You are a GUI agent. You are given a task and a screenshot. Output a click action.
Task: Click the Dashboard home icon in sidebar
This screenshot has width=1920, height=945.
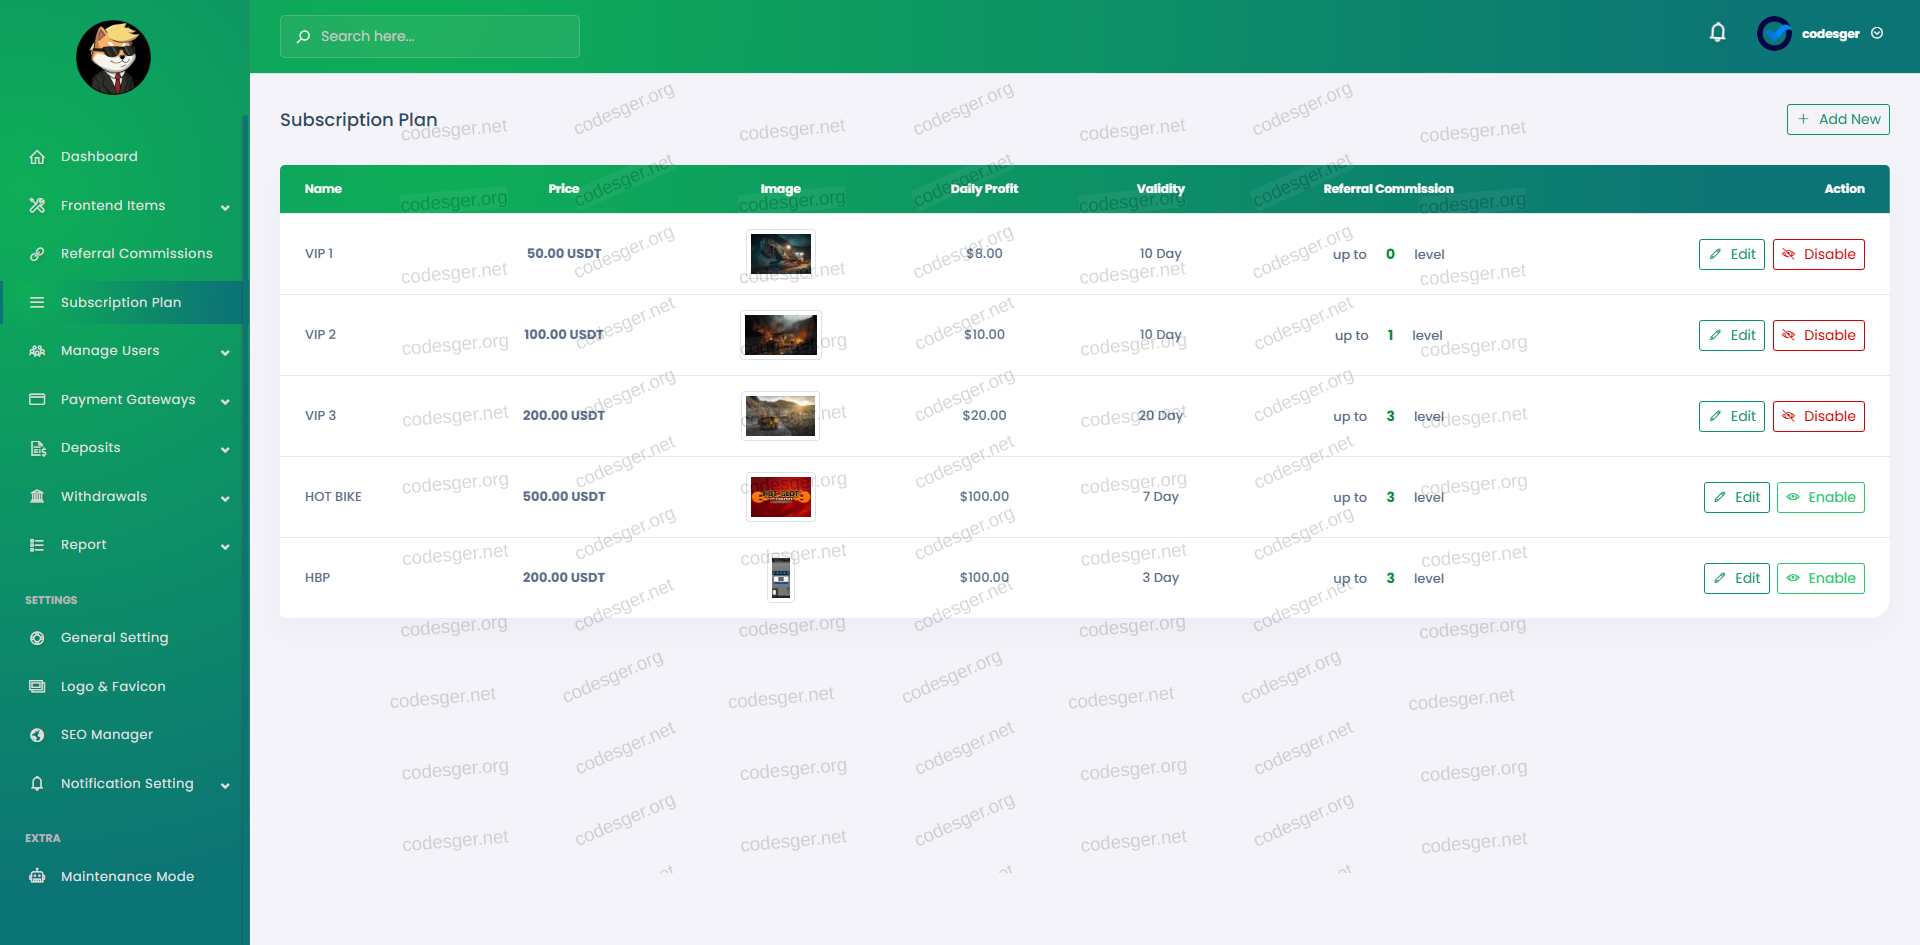click(37, 157)
